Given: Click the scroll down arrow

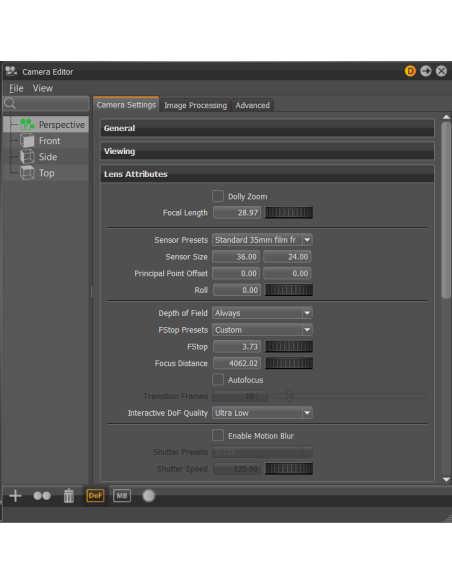Looking at the screenshot, I should point(446,480).
